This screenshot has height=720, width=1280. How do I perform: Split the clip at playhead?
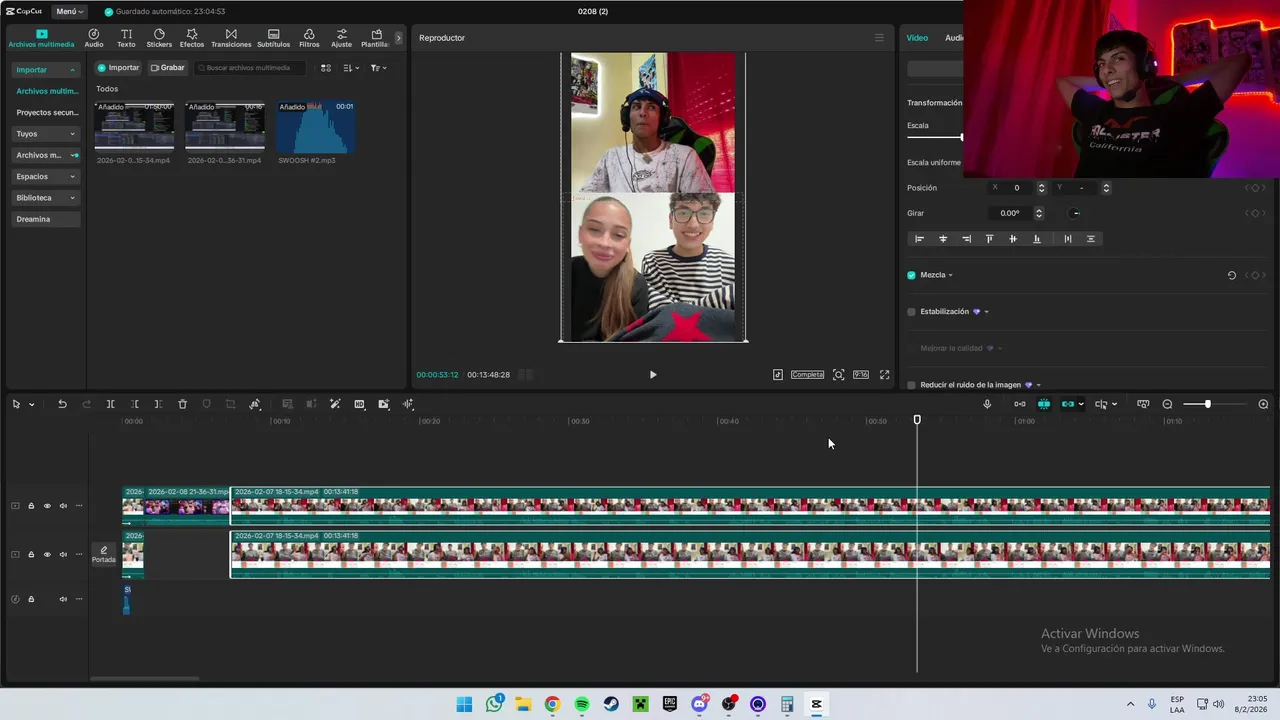pos(110,404)
